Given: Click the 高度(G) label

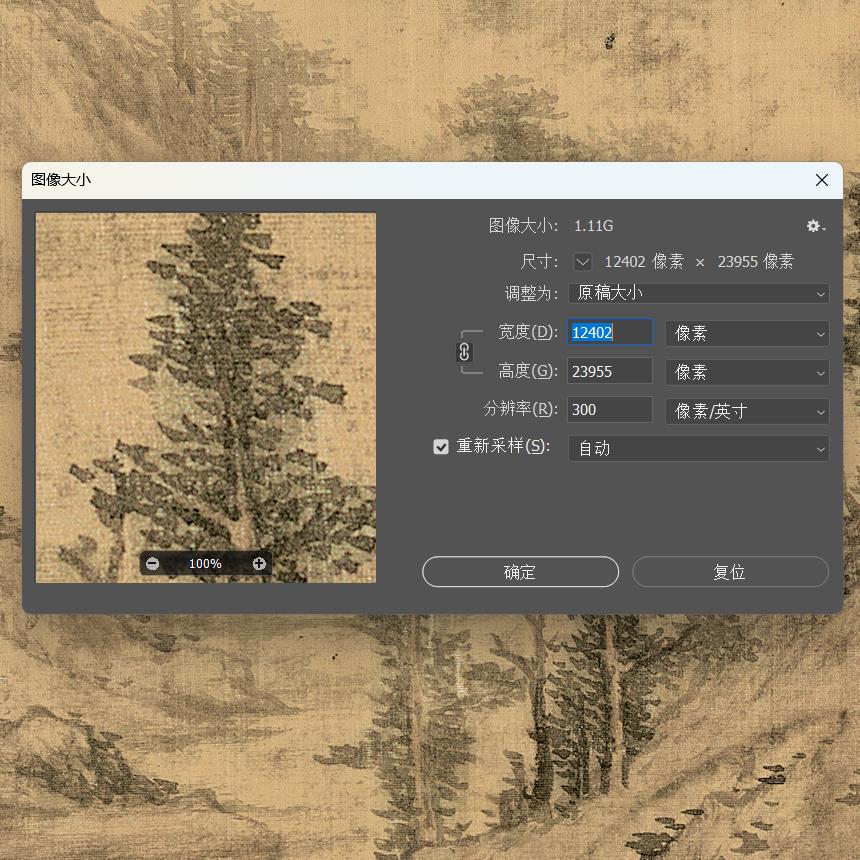Looking at the screenshot, I should pos(528,371).
